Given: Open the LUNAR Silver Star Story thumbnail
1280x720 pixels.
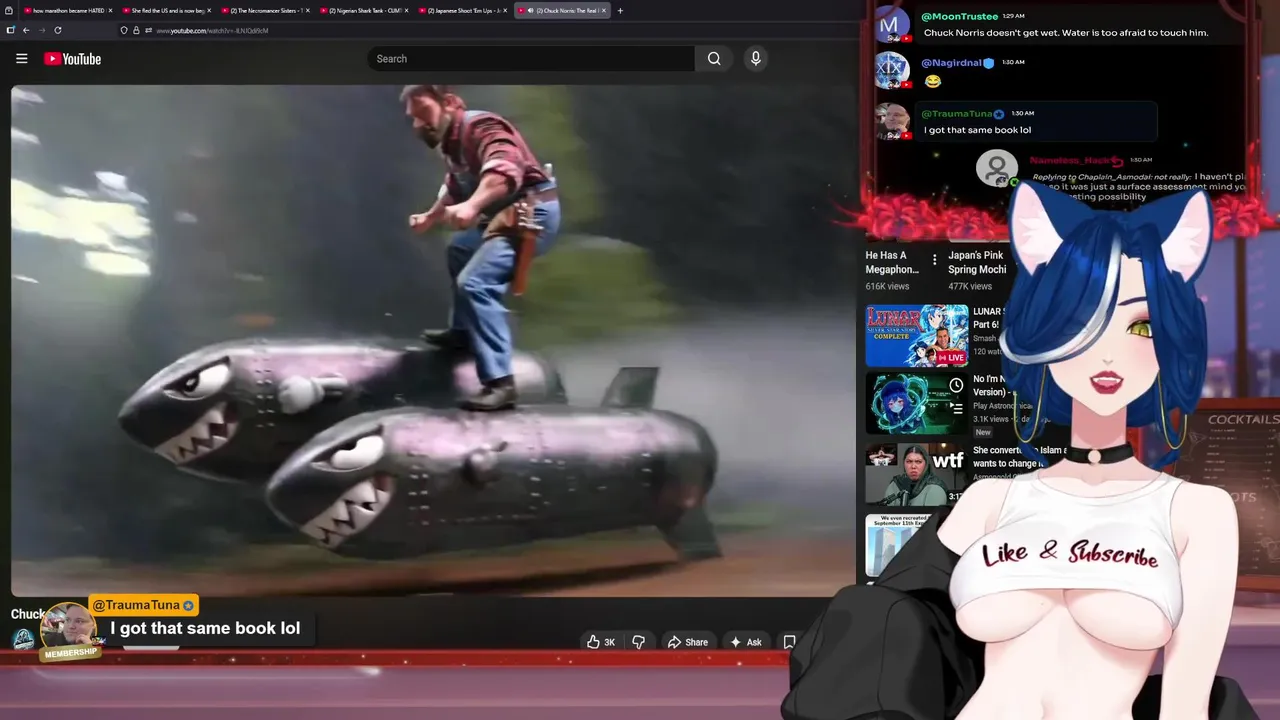Looking at the screenshot, I should 916,335.
